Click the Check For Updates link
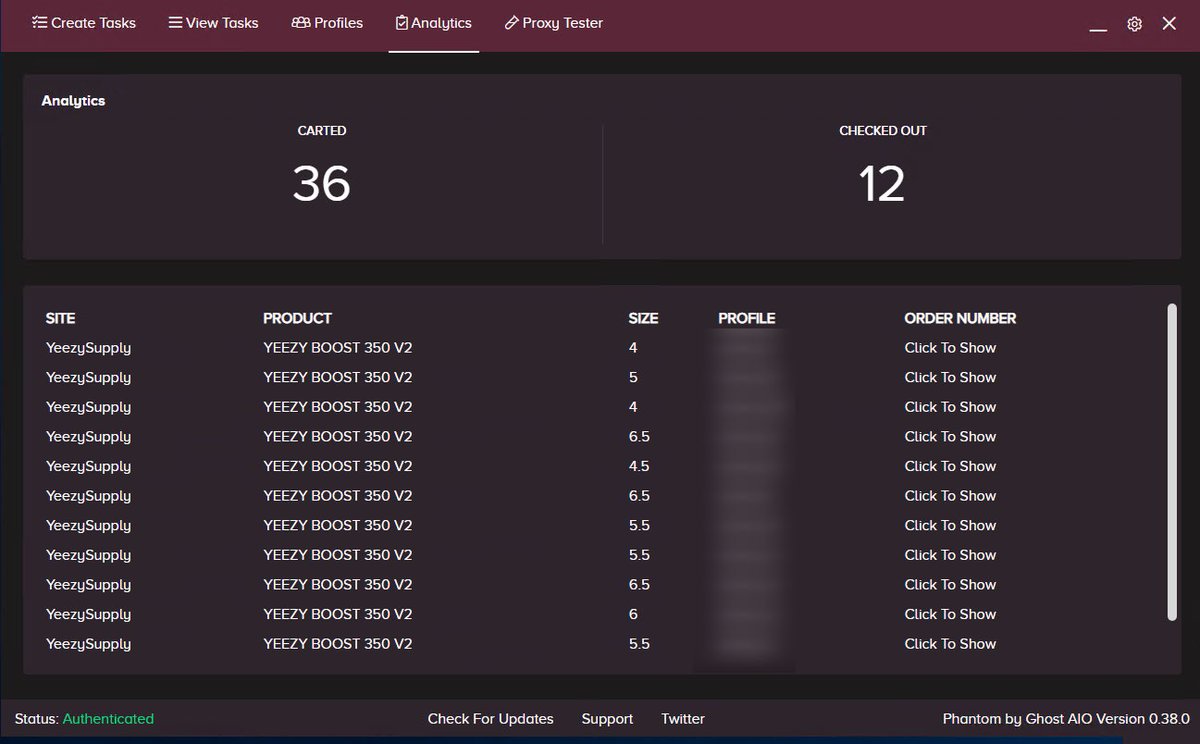This screenshot has width=1200, height=744. coord(490,718)
